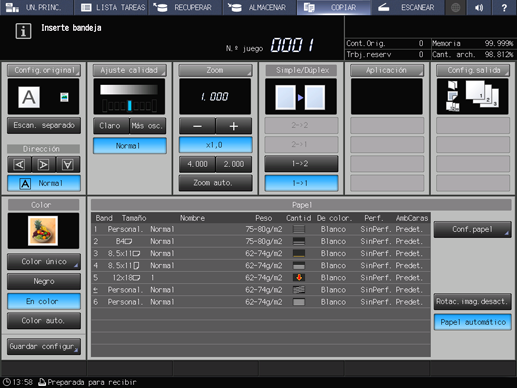Click the information icon next to Inserte bandeja
Screen dimensions: 517x388
23,31
